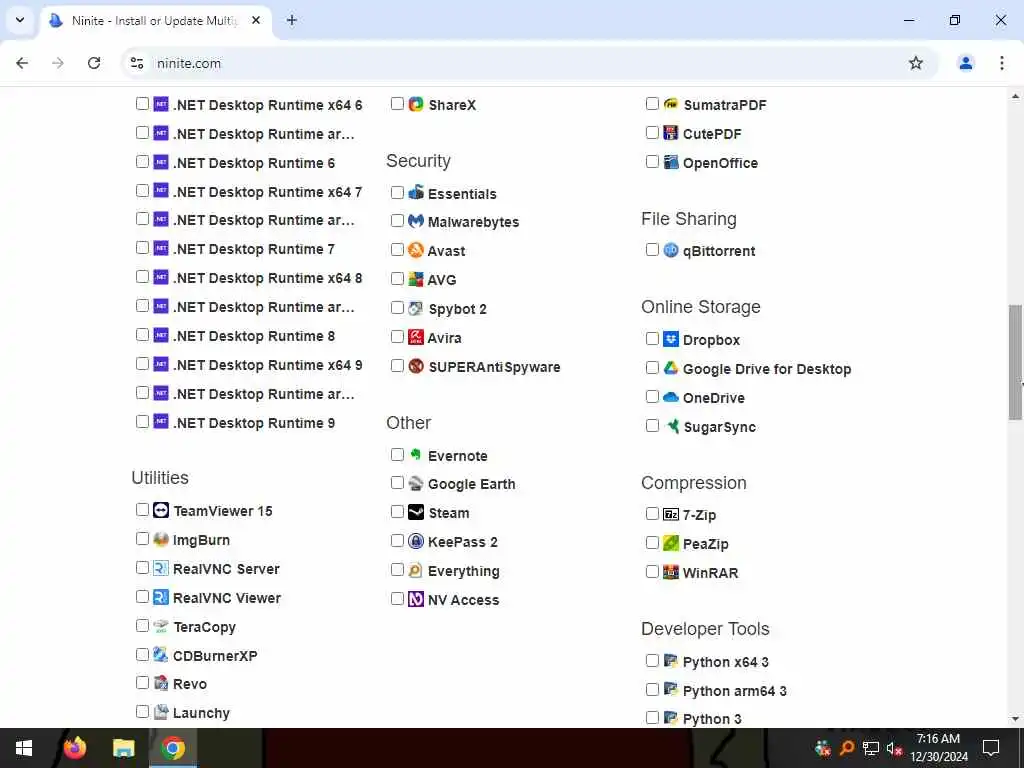Screen dimensions: 1024x768
Task: Open the Windows Start menu
Action: point(24,748)
